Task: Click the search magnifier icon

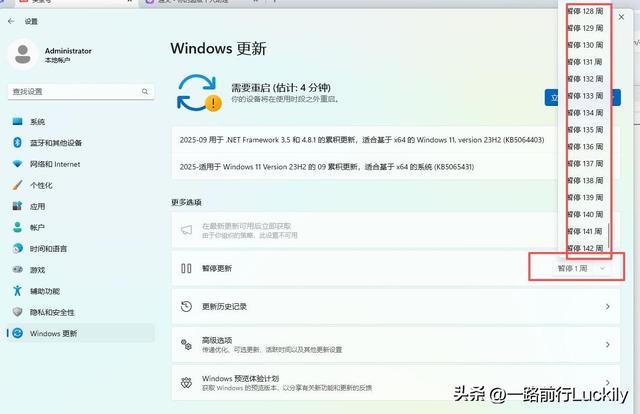Action: (145, 91)
